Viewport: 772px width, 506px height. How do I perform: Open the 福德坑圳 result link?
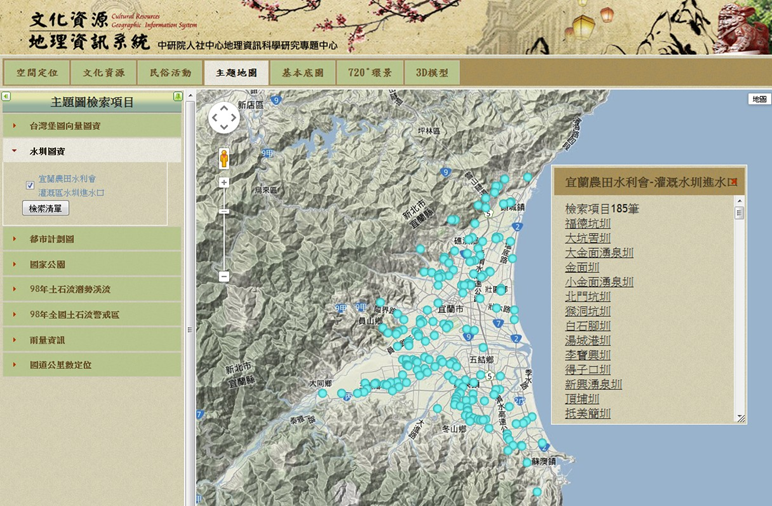point(587,223)
